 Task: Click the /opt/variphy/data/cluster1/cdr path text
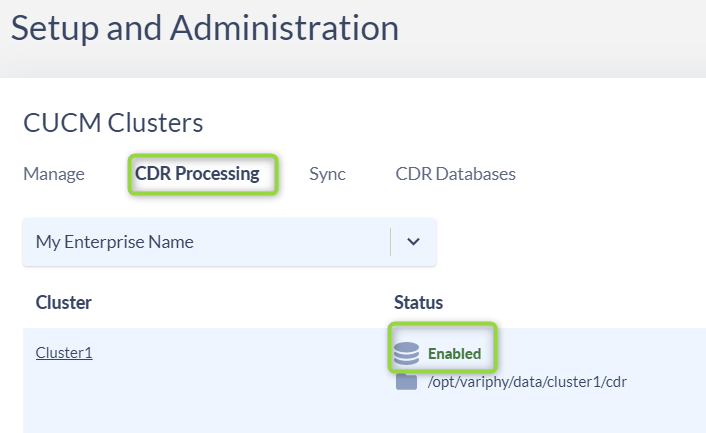[x=527, y=382]
